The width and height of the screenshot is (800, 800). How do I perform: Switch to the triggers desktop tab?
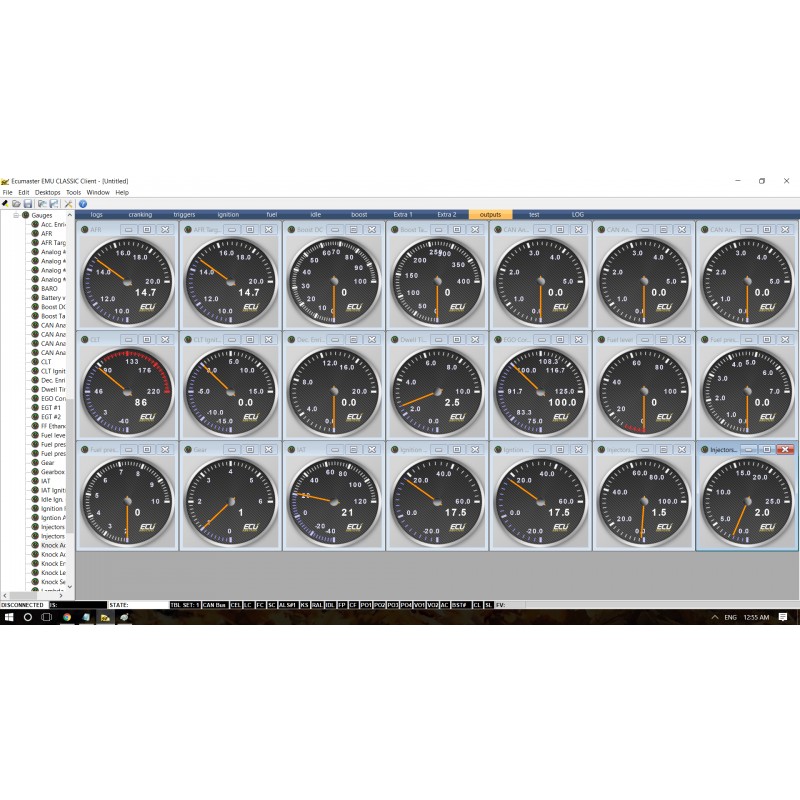pos(184,215)
